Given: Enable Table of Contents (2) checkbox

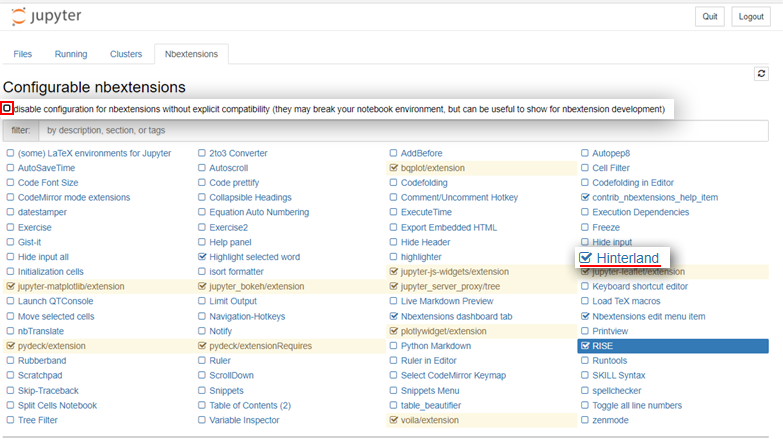Looking at the screenshot, I should (x=202, y=405).
